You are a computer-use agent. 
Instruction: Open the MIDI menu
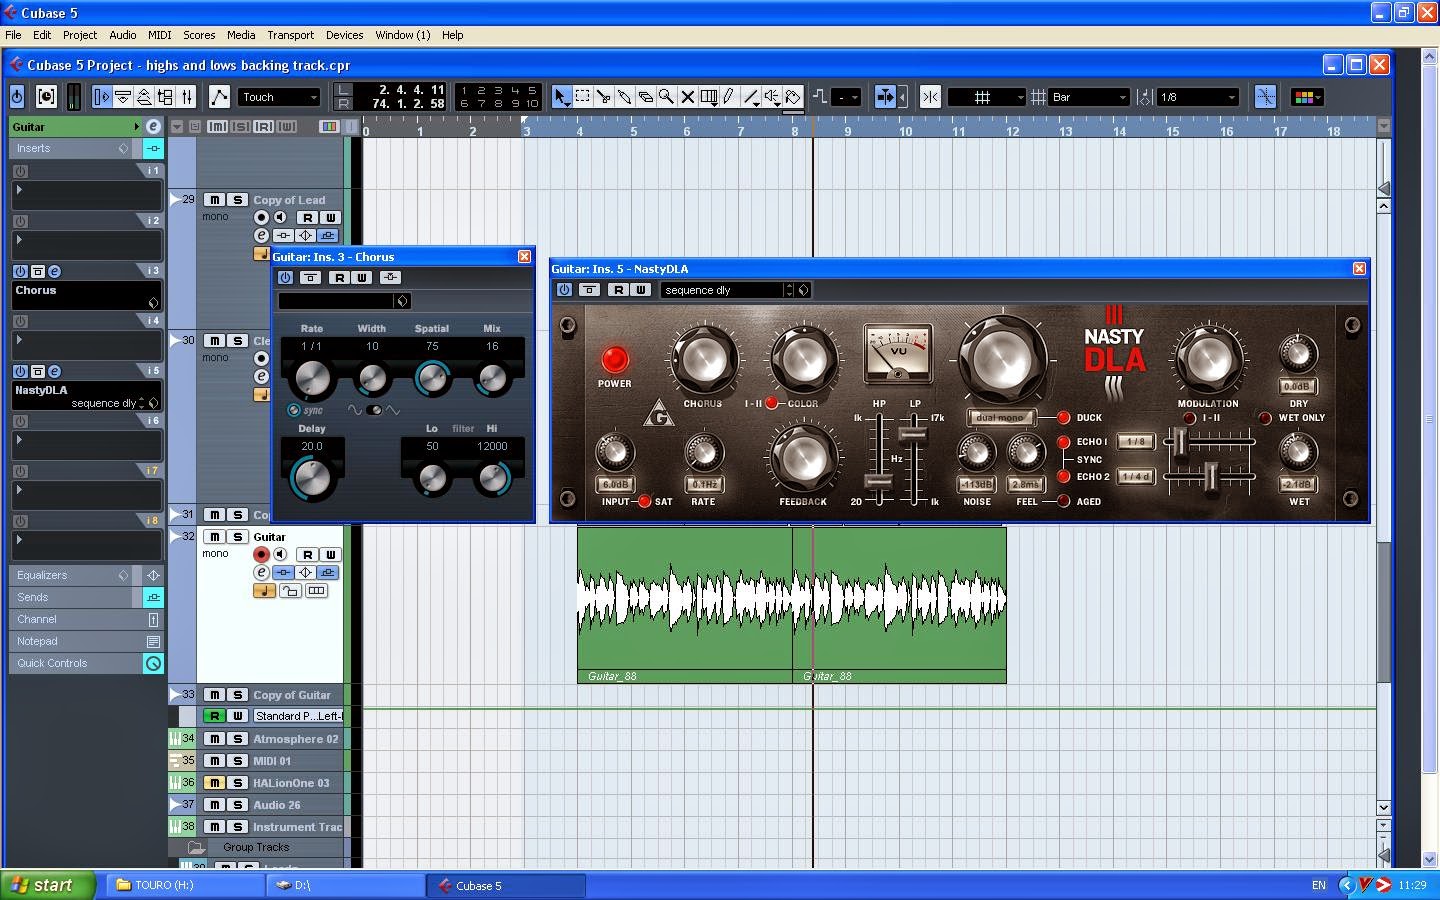pos(160,35)
